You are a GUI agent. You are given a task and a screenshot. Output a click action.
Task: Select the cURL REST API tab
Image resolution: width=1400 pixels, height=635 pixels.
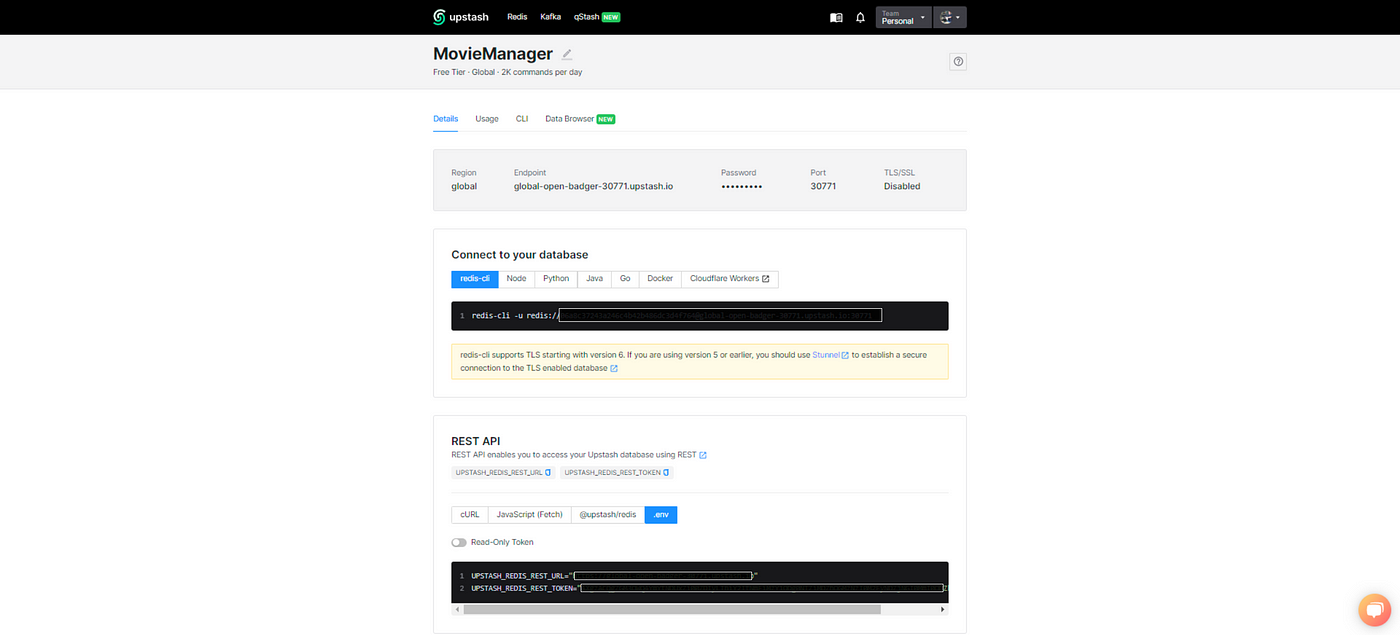470,515
